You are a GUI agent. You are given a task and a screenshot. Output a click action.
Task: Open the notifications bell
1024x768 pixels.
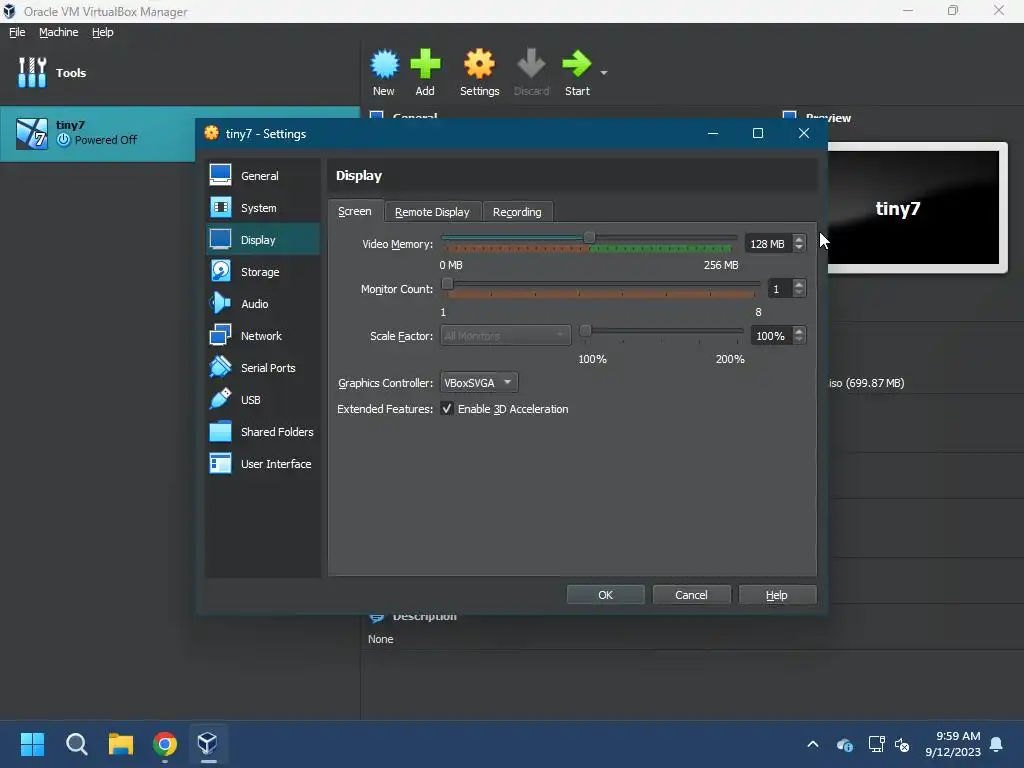[997, 744]
